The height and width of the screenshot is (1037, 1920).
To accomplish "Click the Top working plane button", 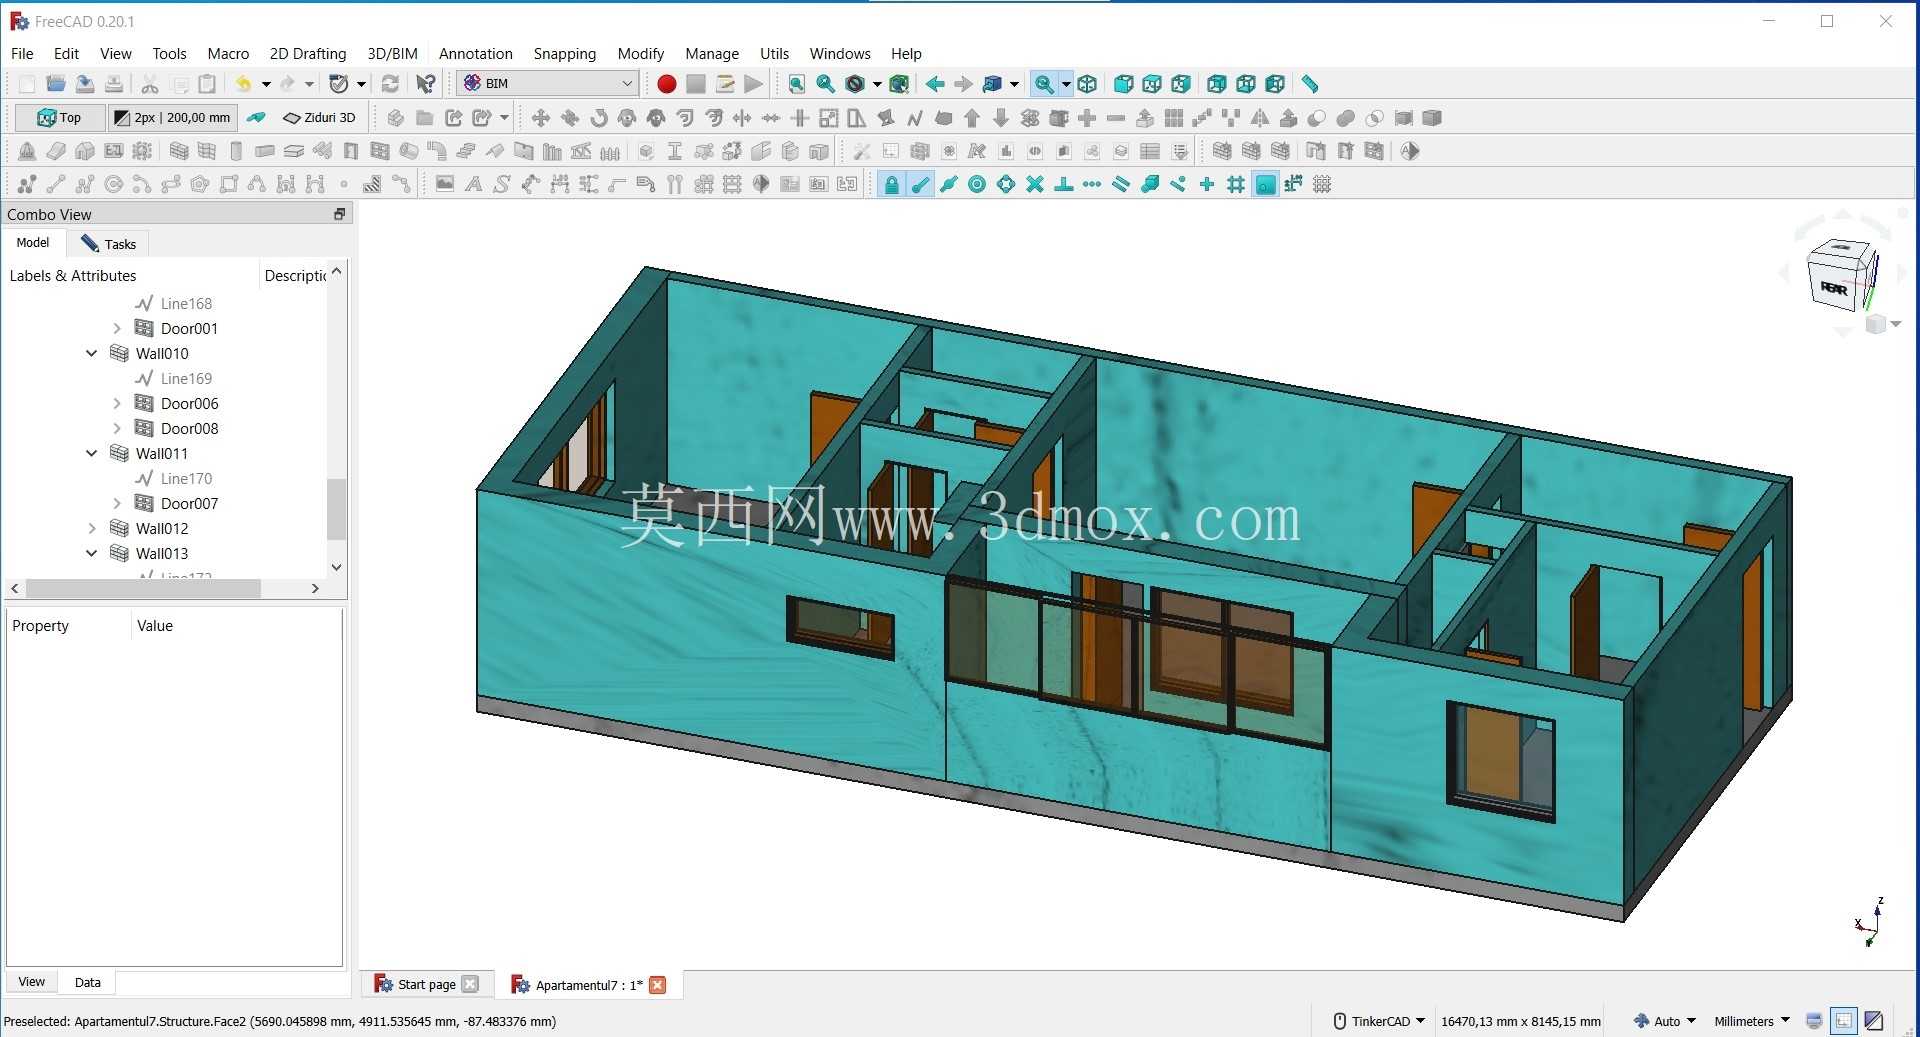I will pos(59,118).
